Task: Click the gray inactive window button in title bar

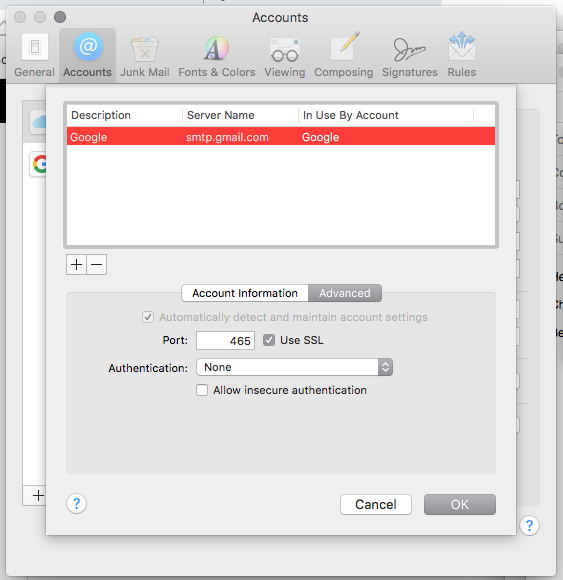Action: coord(60,17)
